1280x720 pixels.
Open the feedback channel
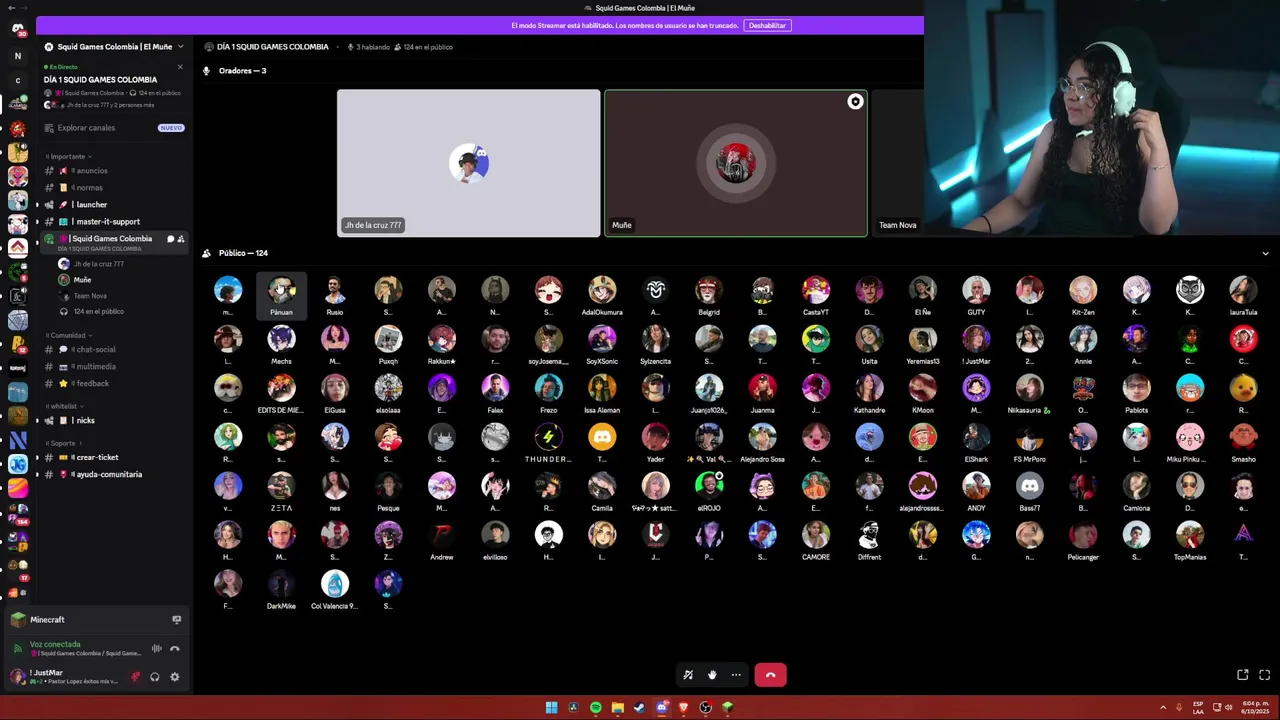114,384
